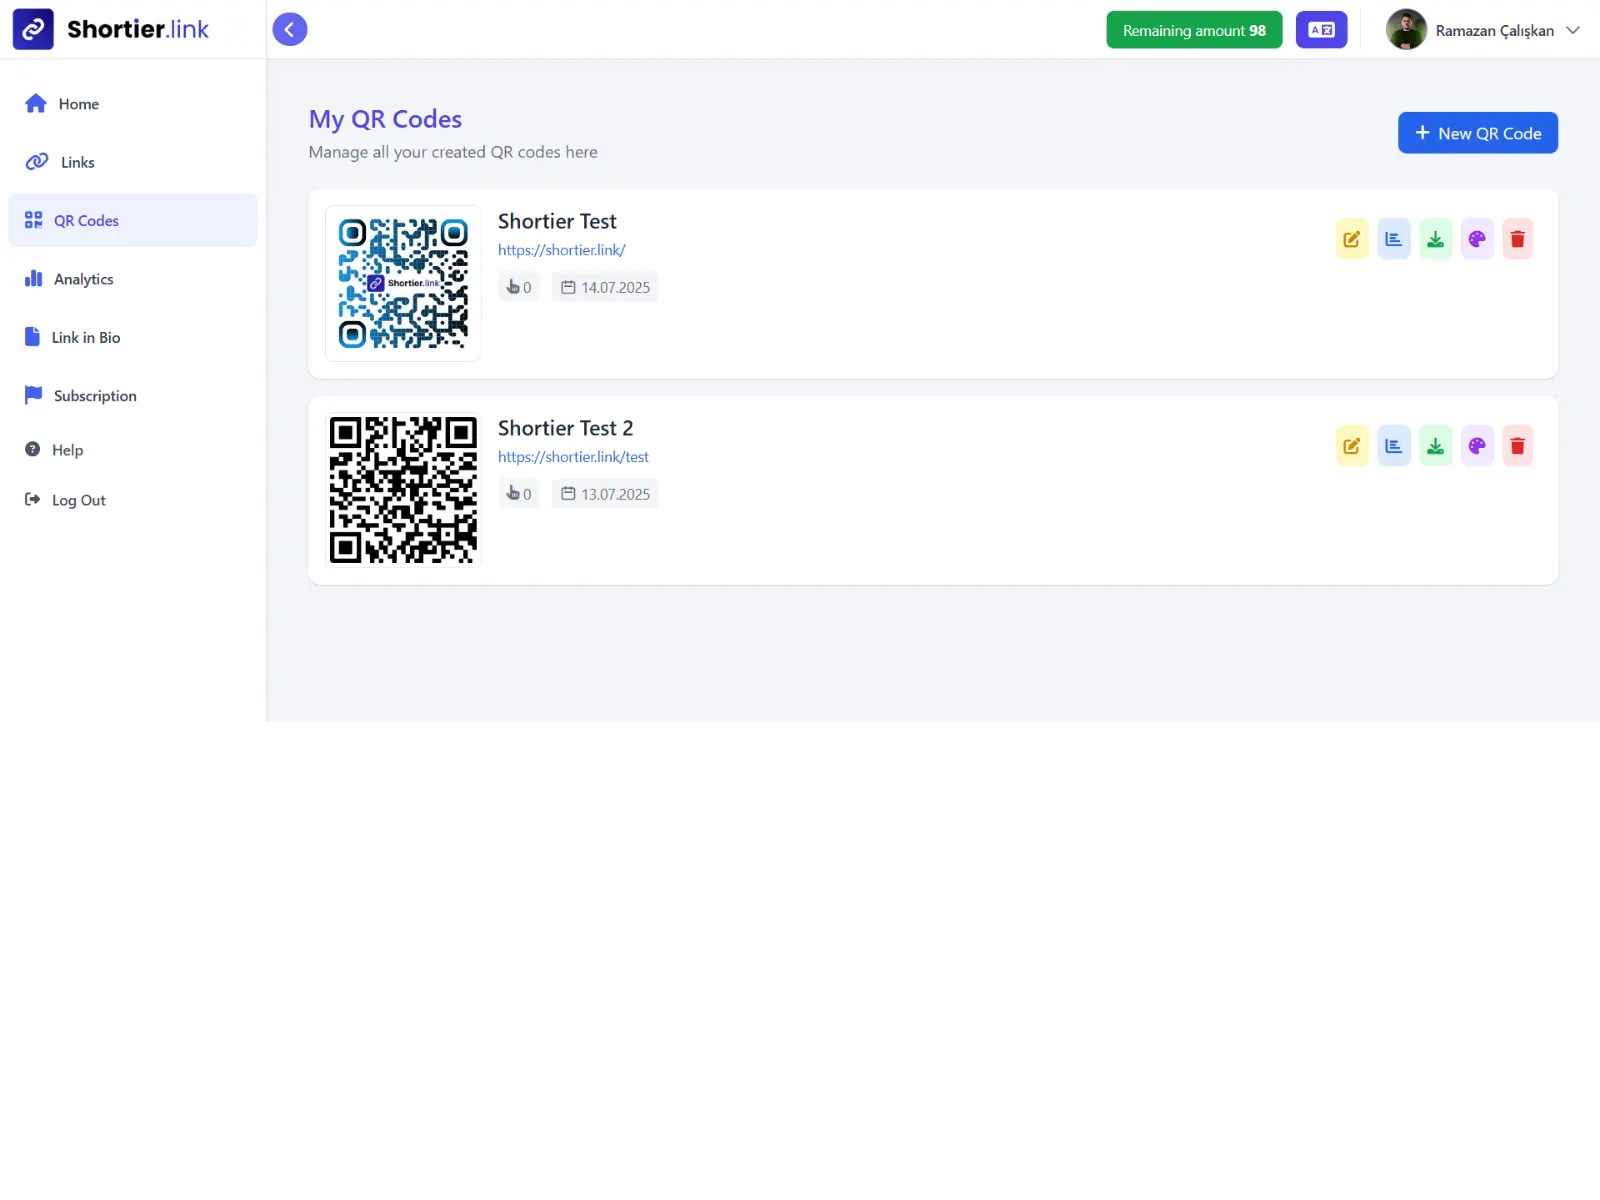
Task: Open Link in Bio page
Action: click(133, 337)
